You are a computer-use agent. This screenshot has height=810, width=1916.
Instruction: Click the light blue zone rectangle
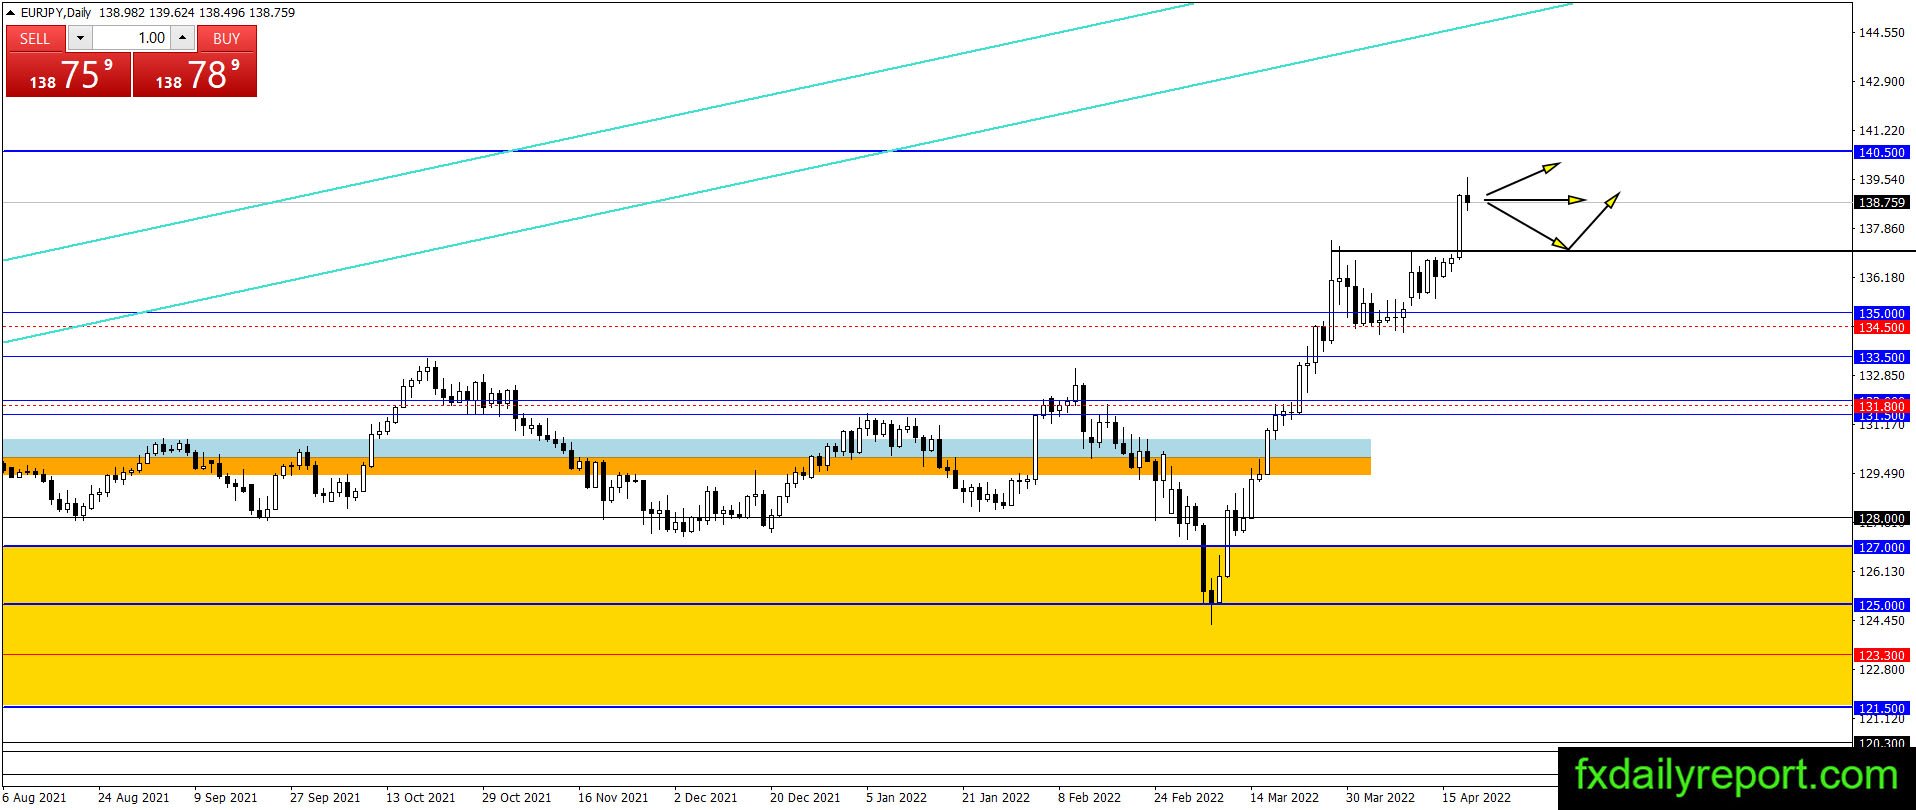tap(686, 448)
